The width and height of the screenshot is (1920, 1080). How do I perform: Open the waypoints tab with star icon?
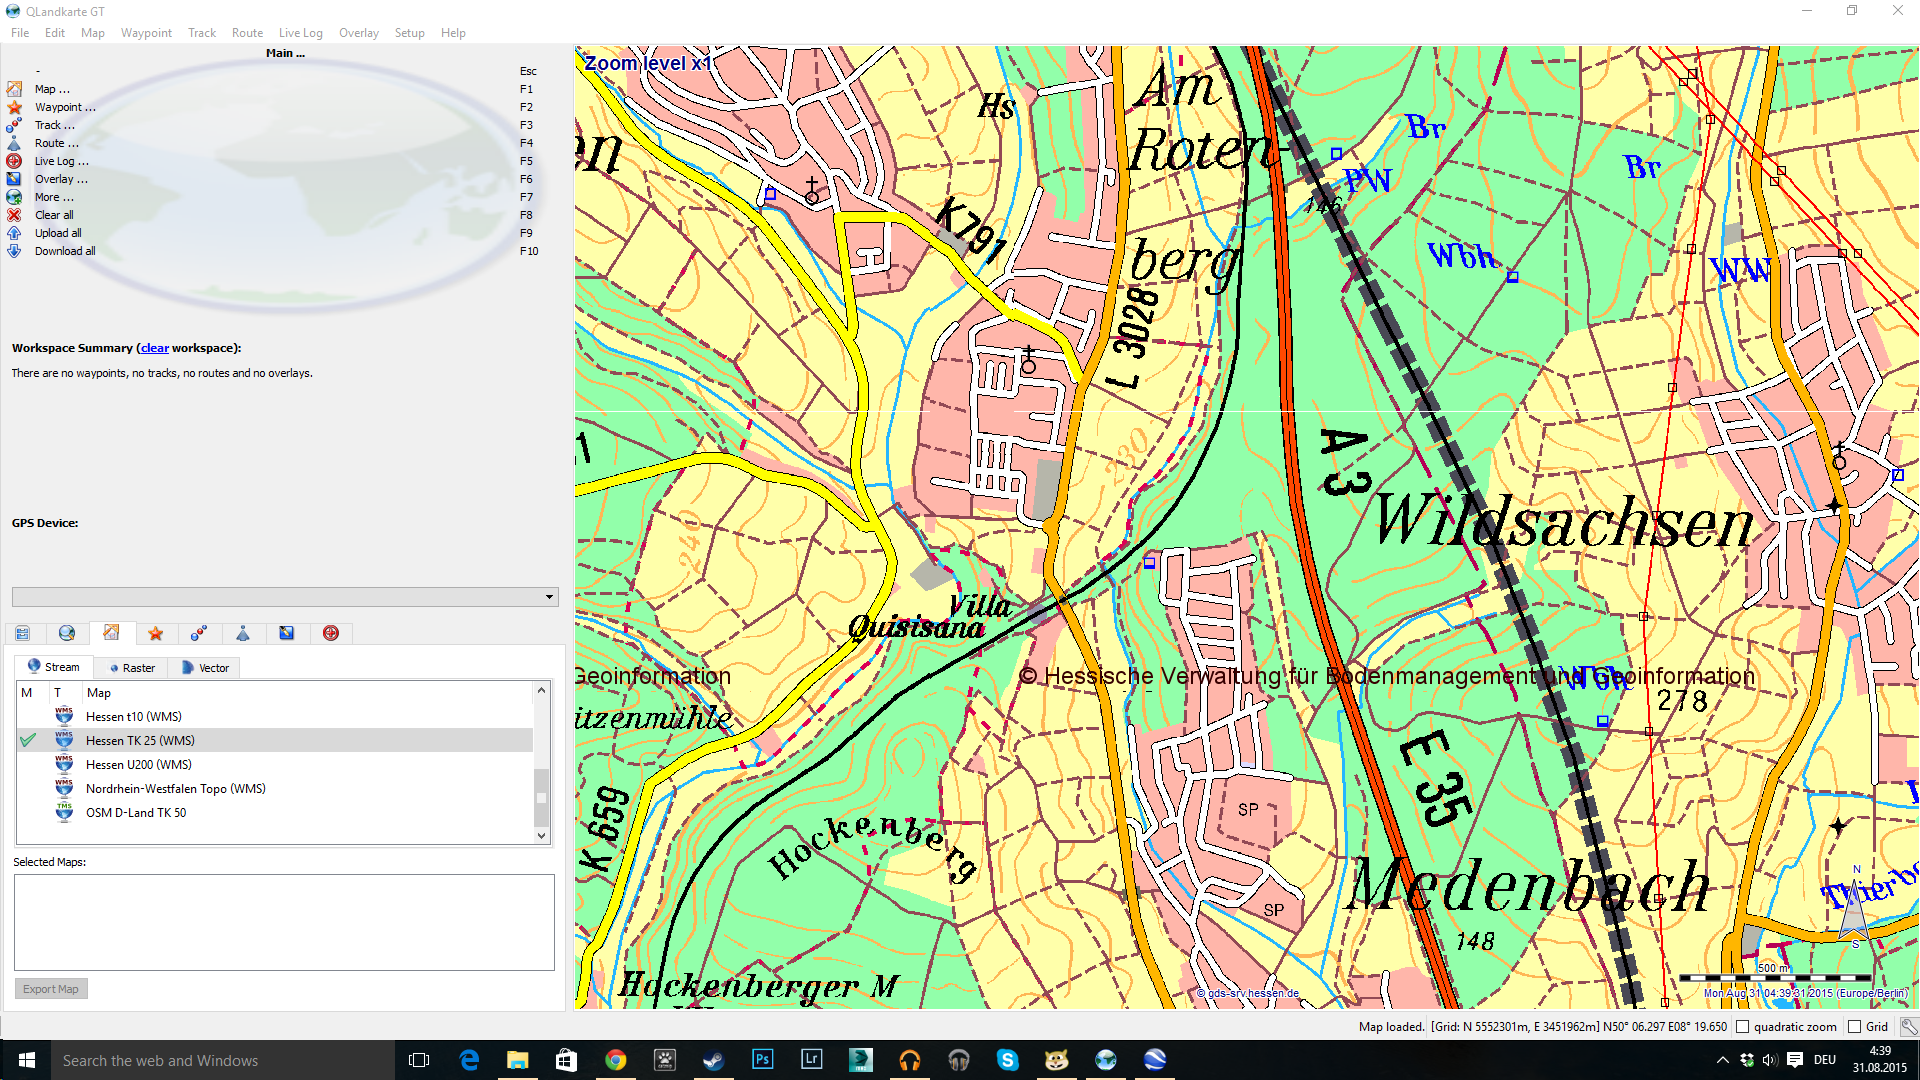[155, 633]
